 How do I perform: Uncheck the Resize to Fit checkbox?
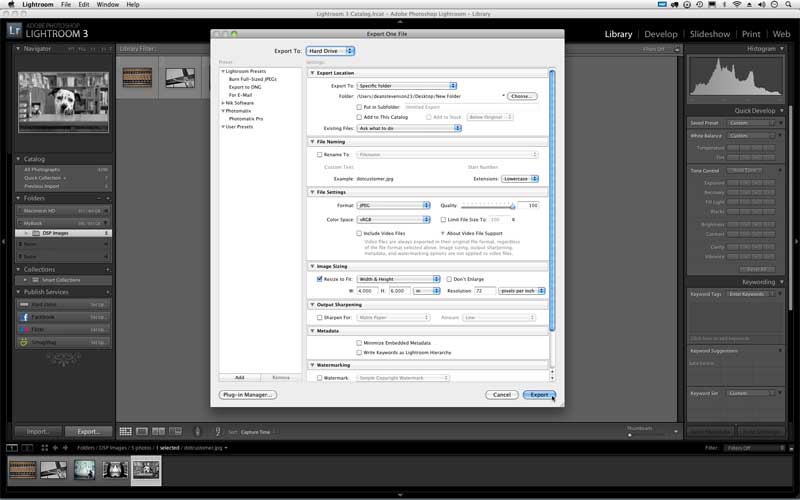point(319,279)
